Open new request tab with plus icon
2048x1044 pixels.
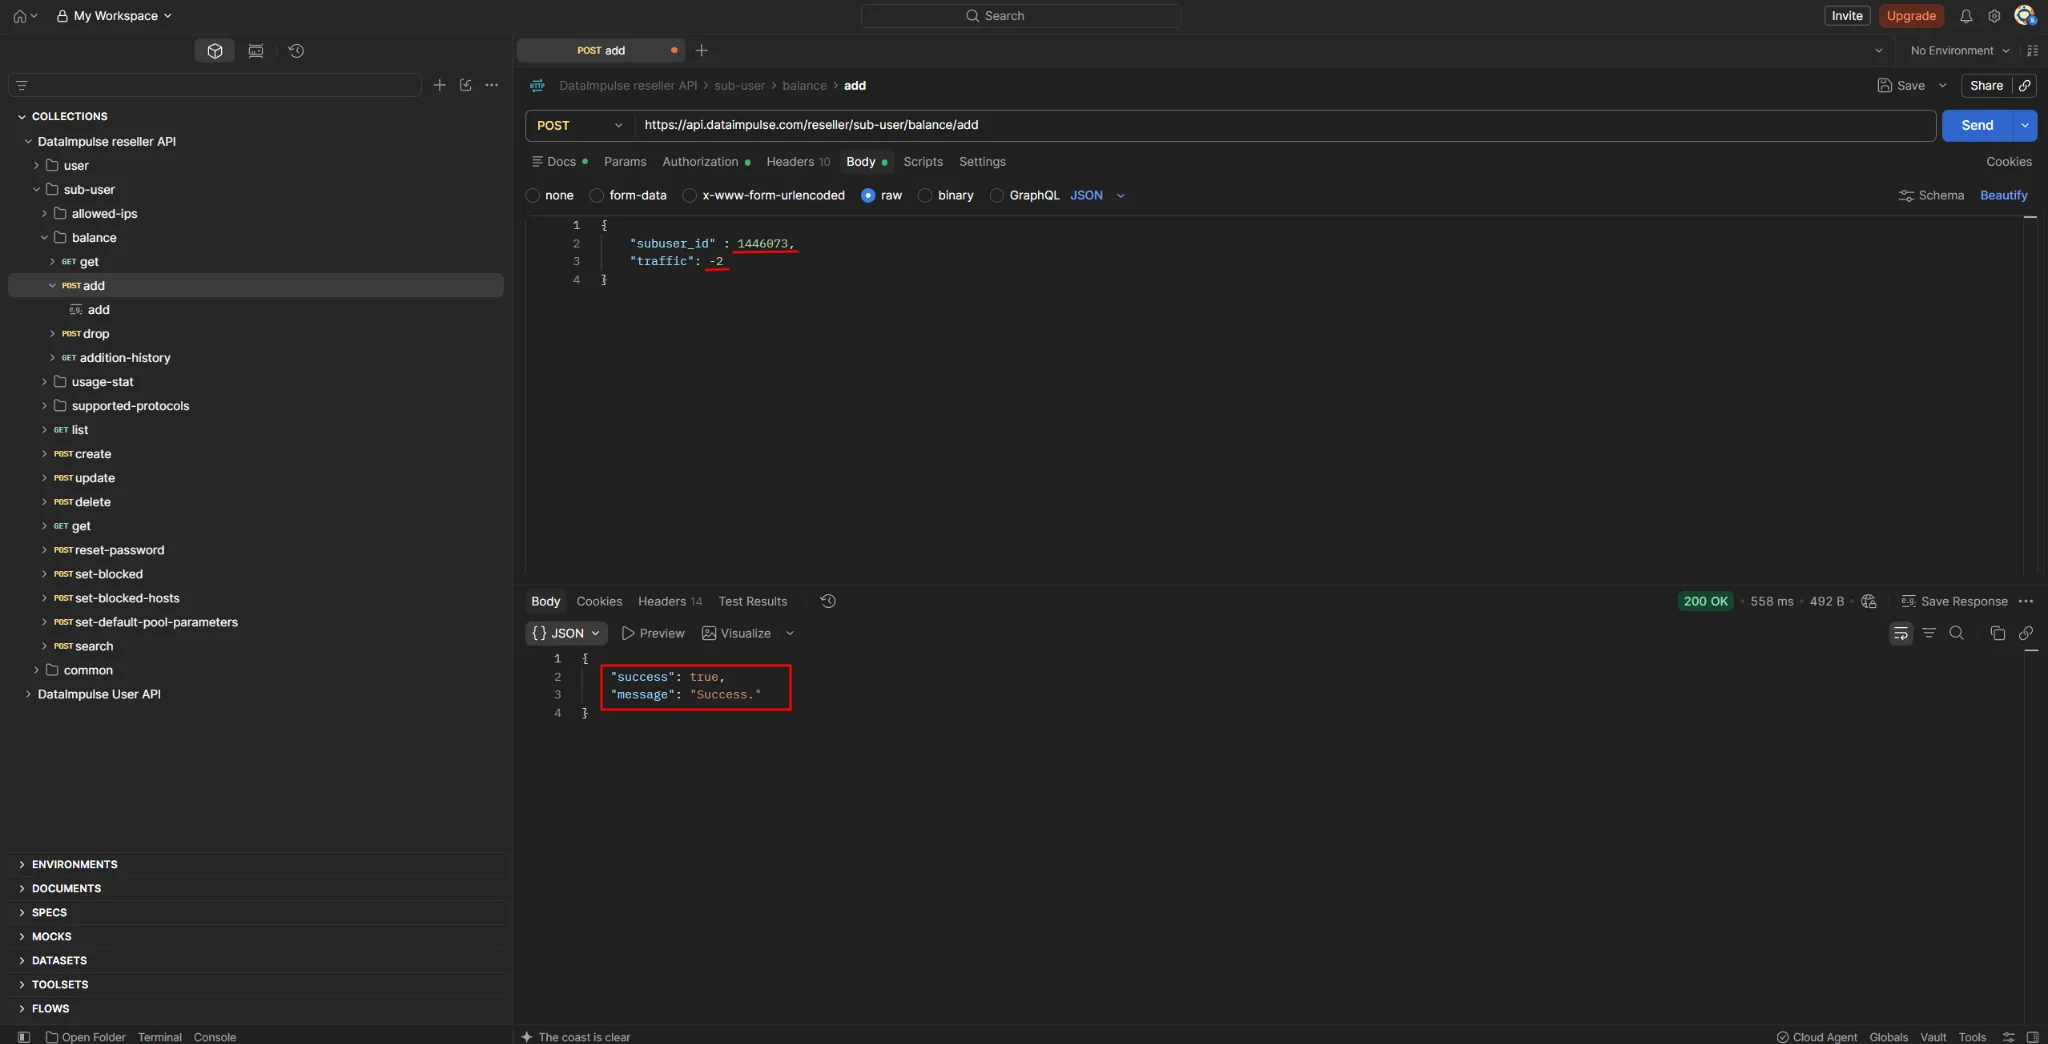pos(702,50)
